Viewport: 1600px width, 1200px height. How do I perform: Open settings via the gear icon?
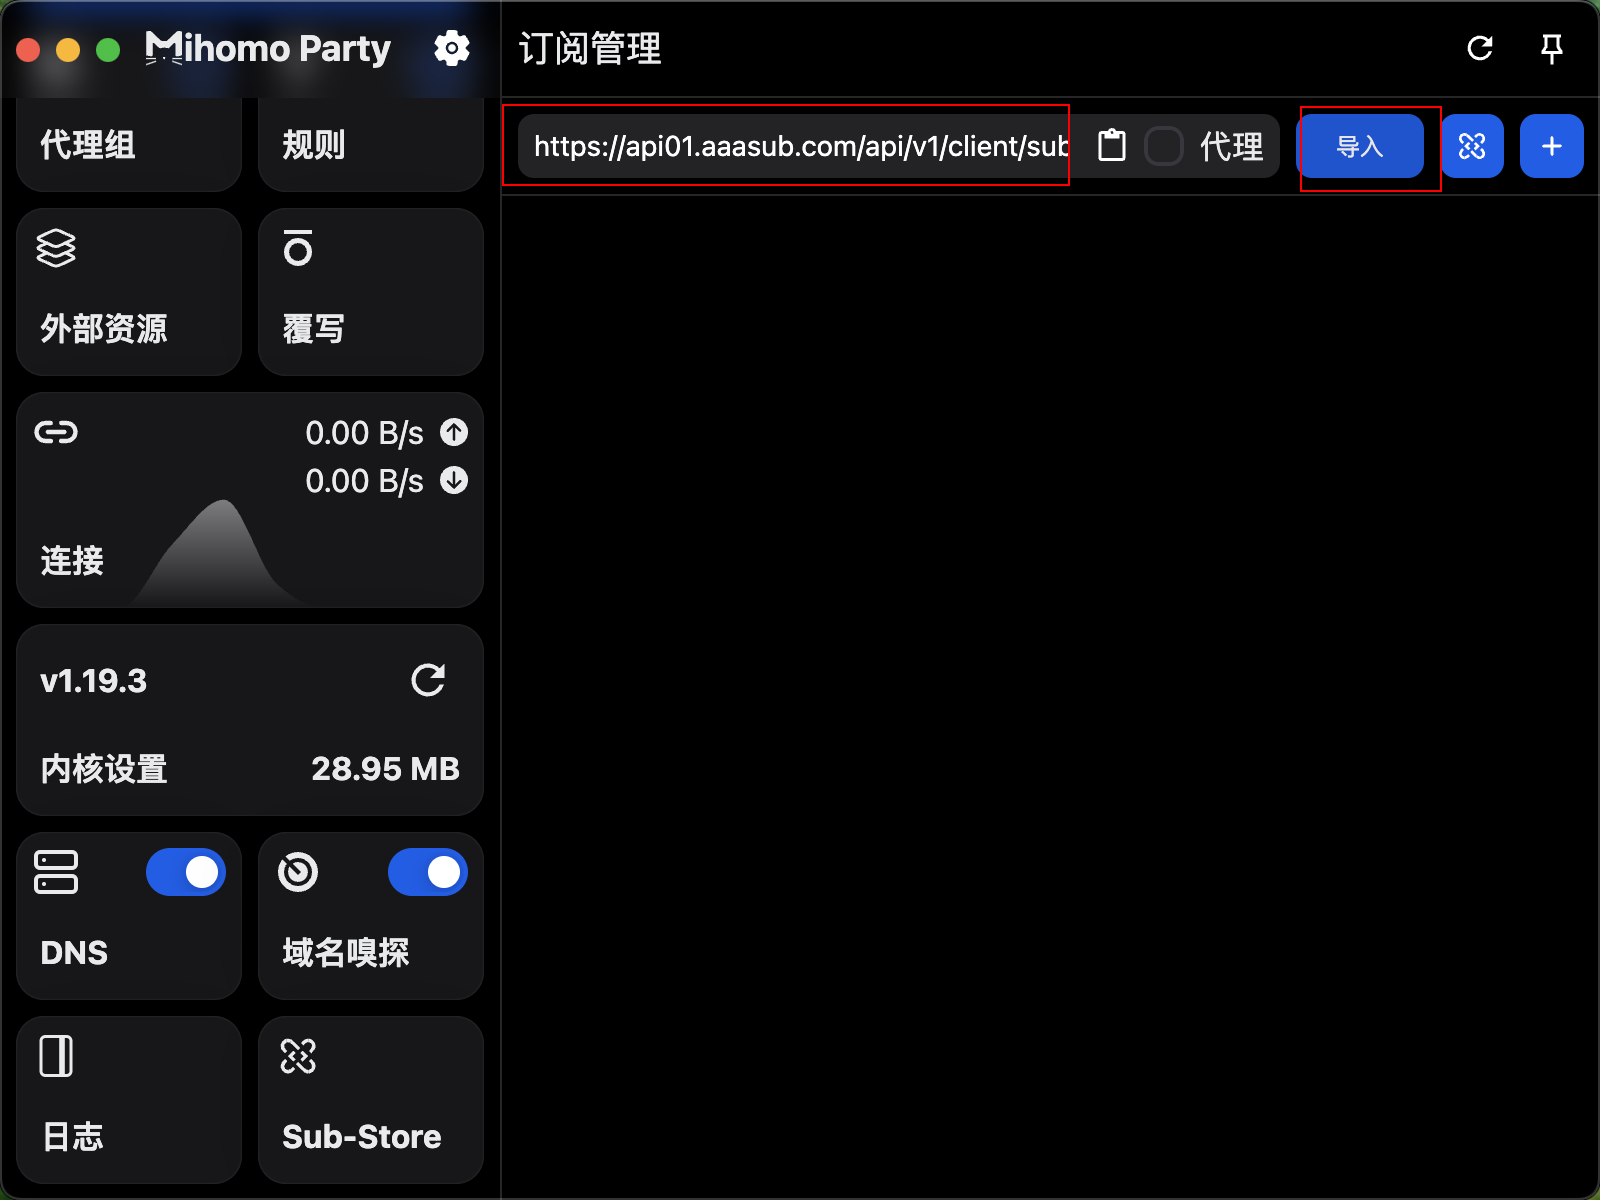pyautogui.click(x=452, y=48)
